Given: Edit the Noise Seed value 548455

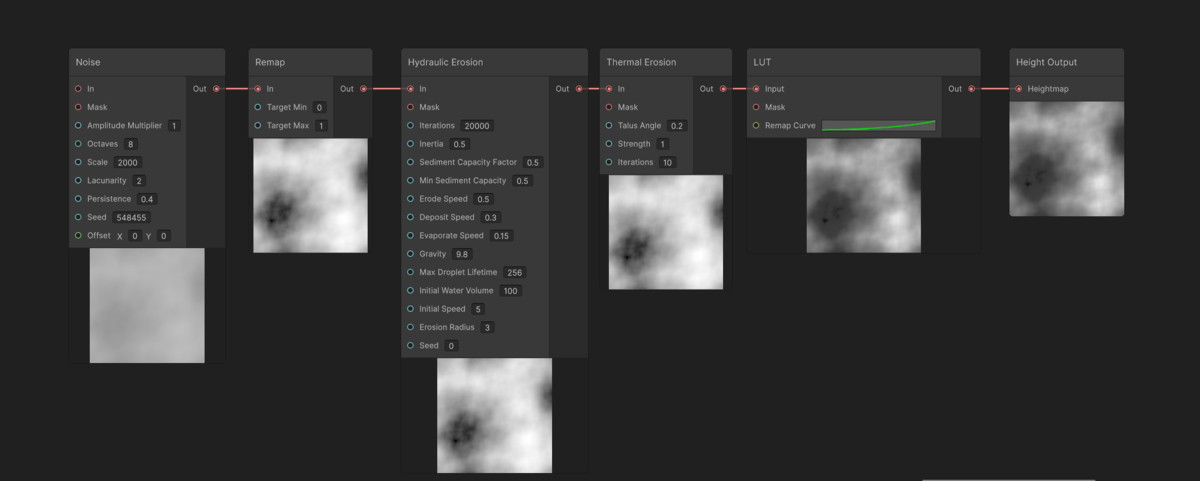Looking at the screenshot, I should tap(131, 217).
